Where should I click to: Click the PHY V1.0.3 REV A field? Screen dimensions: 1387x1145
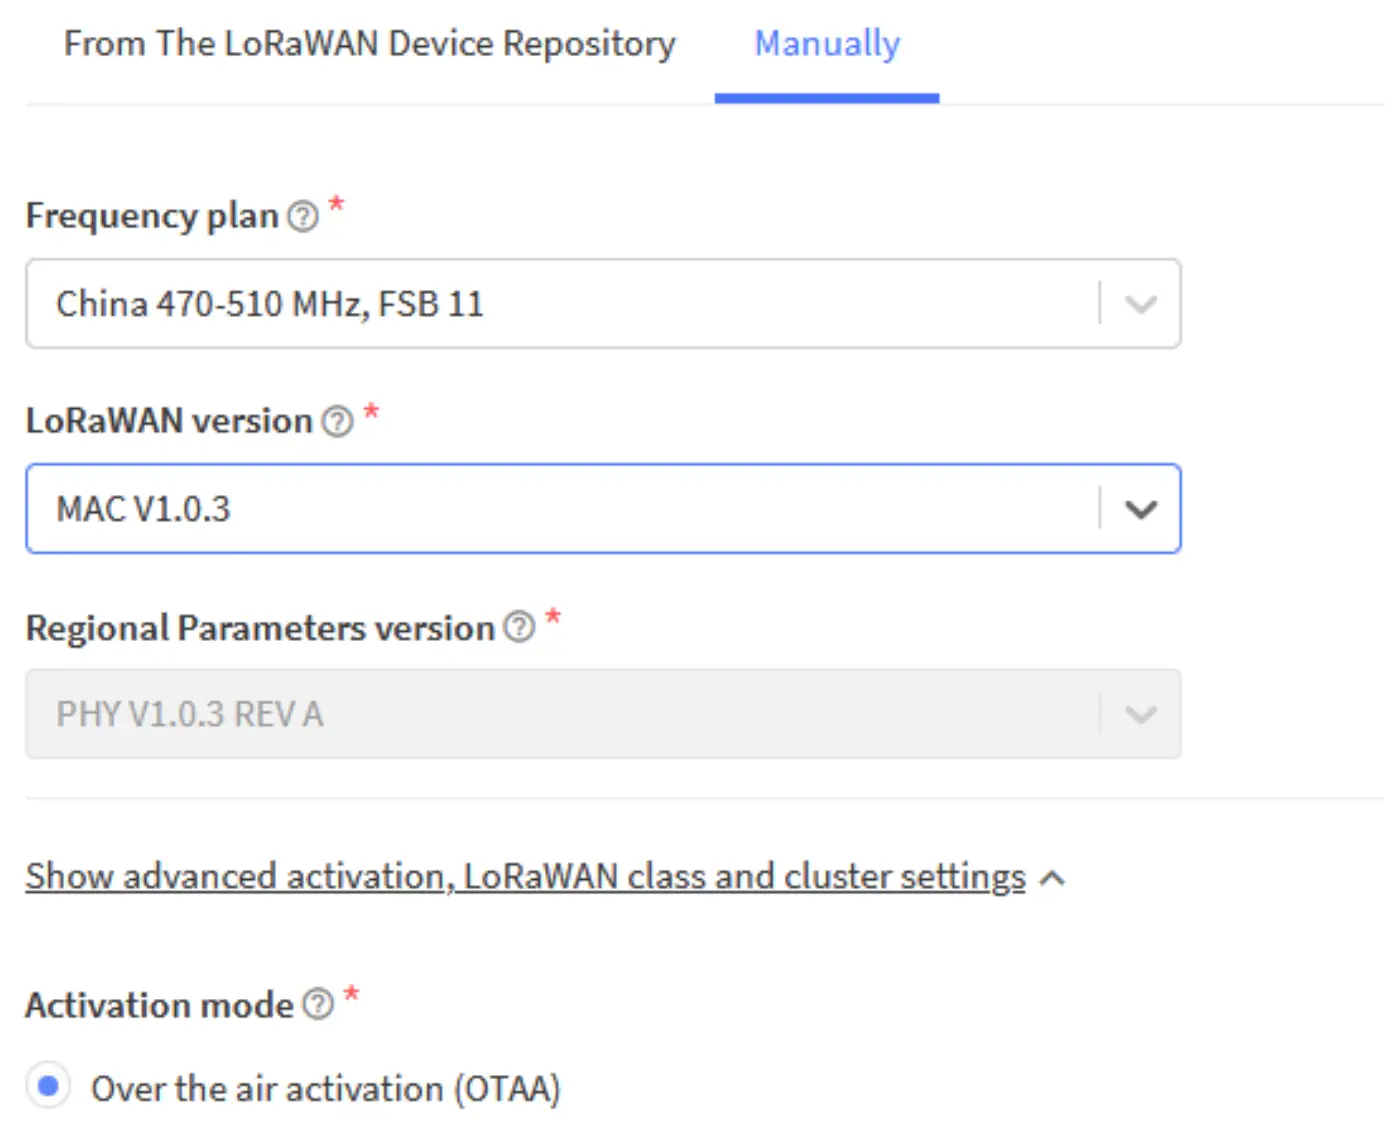coord(560,714)
